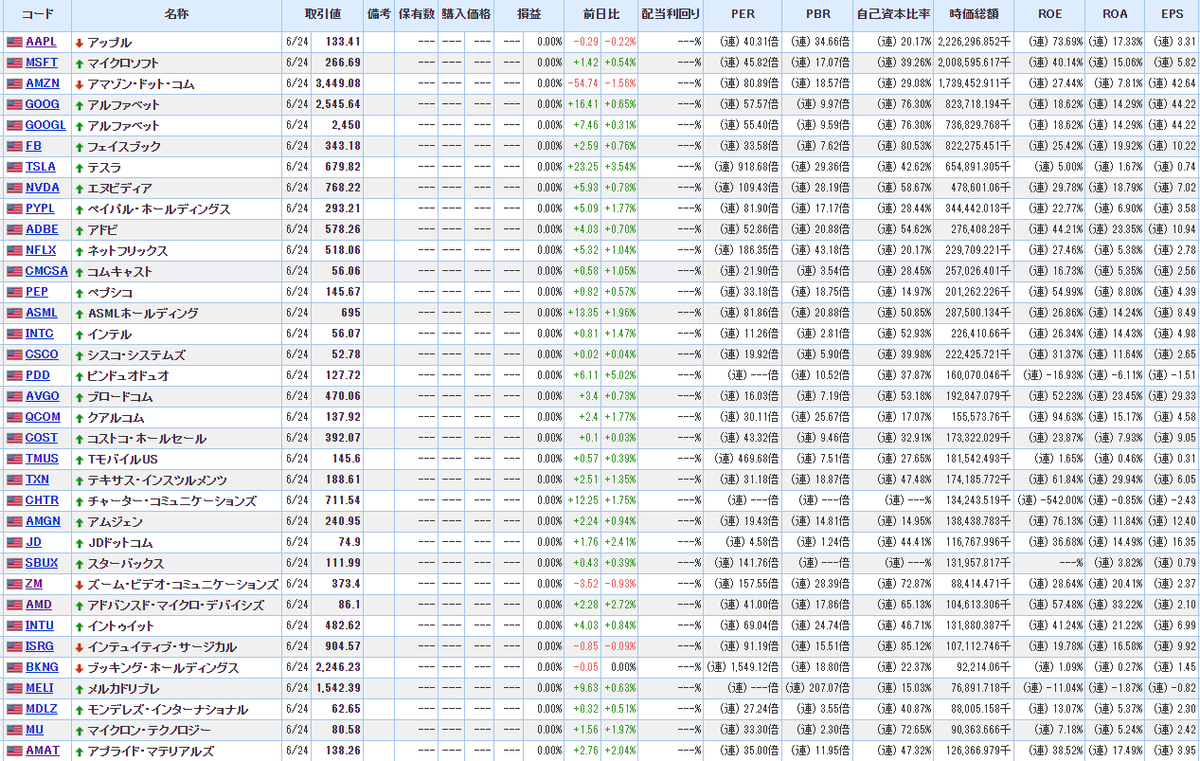
Task: Select the 133.41 price of アップル
Action: click(343, 42)
